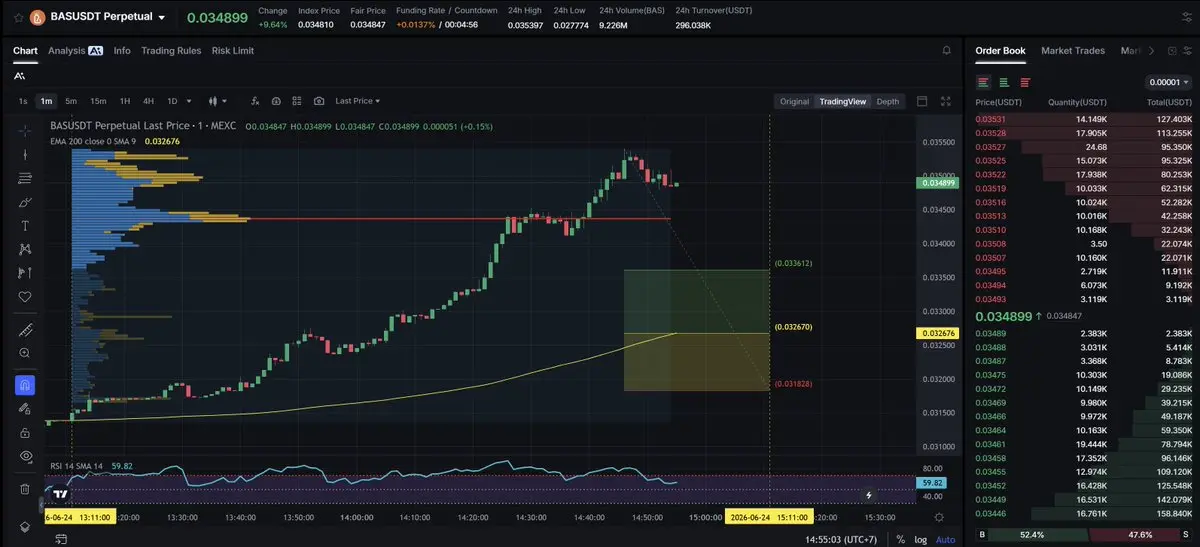This screenshot has width=1200, height=547.
Task: Select the 1m timeframe
Action: [x=46, y=101]
